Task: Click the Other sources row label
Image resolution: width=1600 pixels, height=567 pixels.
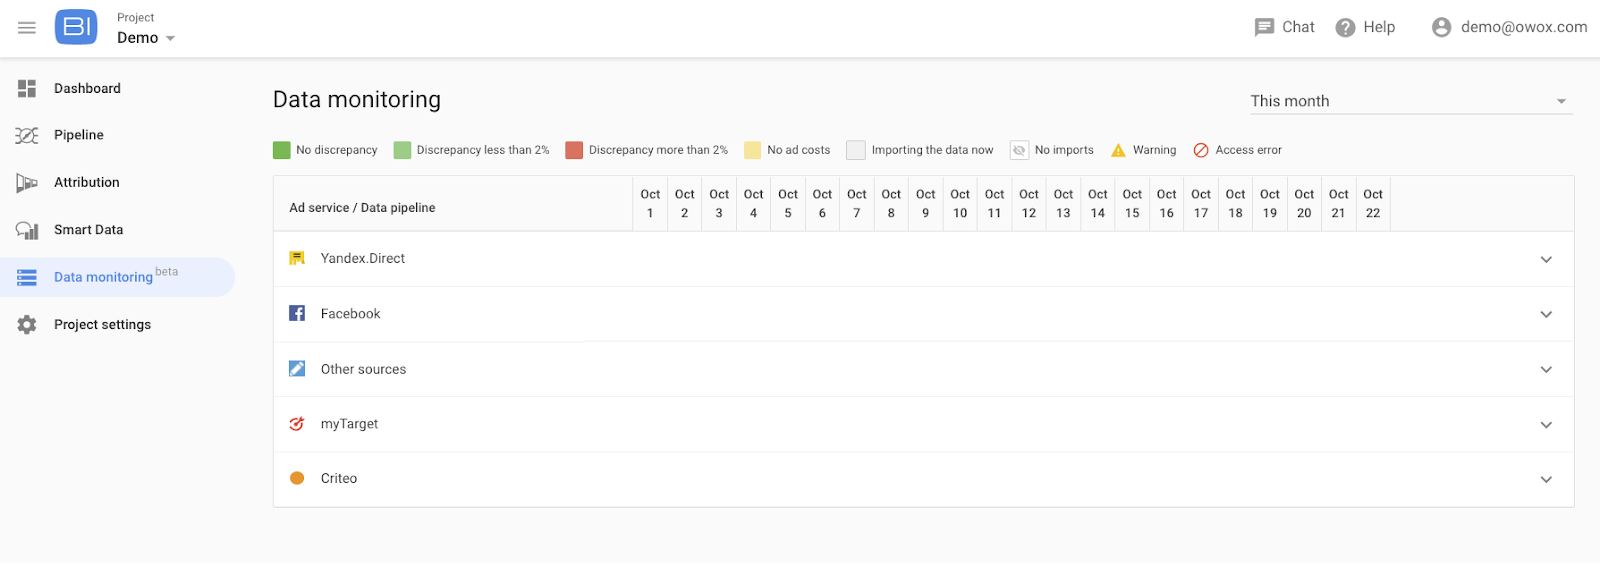Action: 363,370
